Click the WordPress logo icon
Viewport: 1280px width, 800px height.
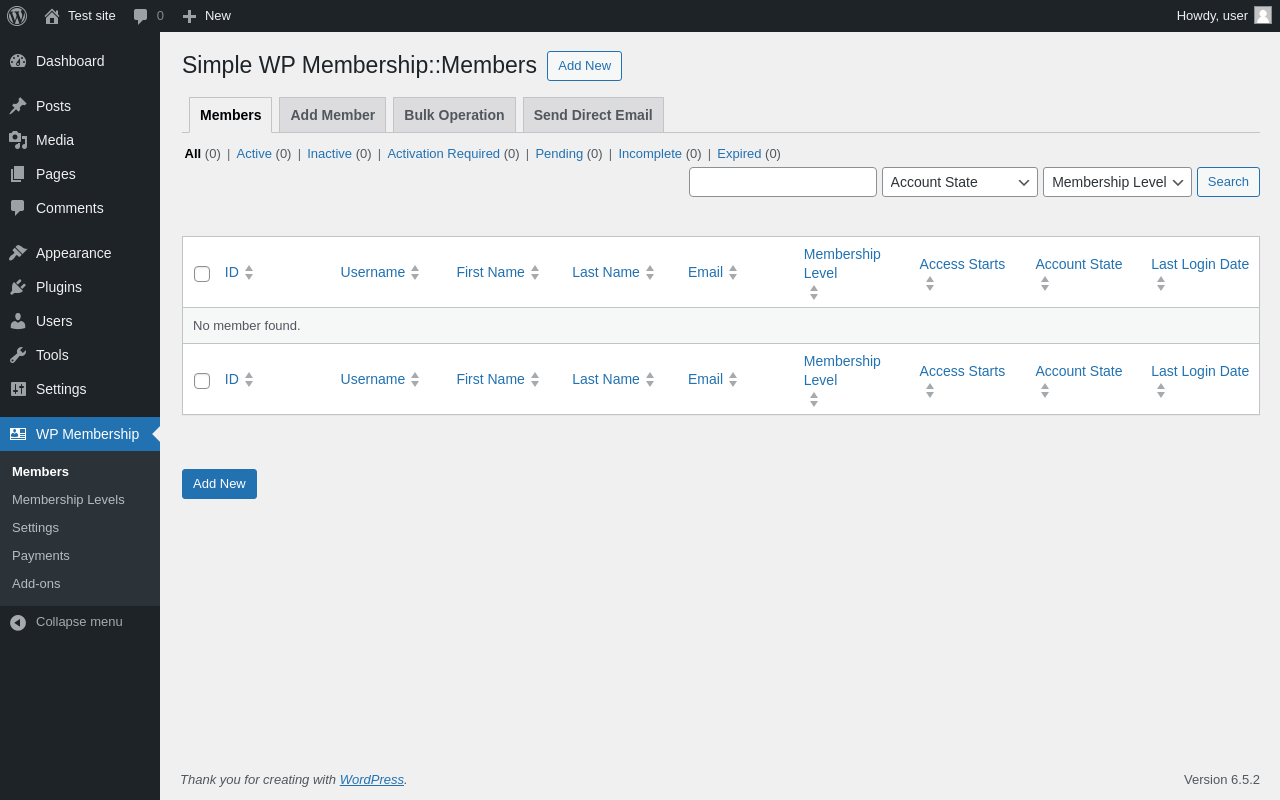click(x=17, y=16)
